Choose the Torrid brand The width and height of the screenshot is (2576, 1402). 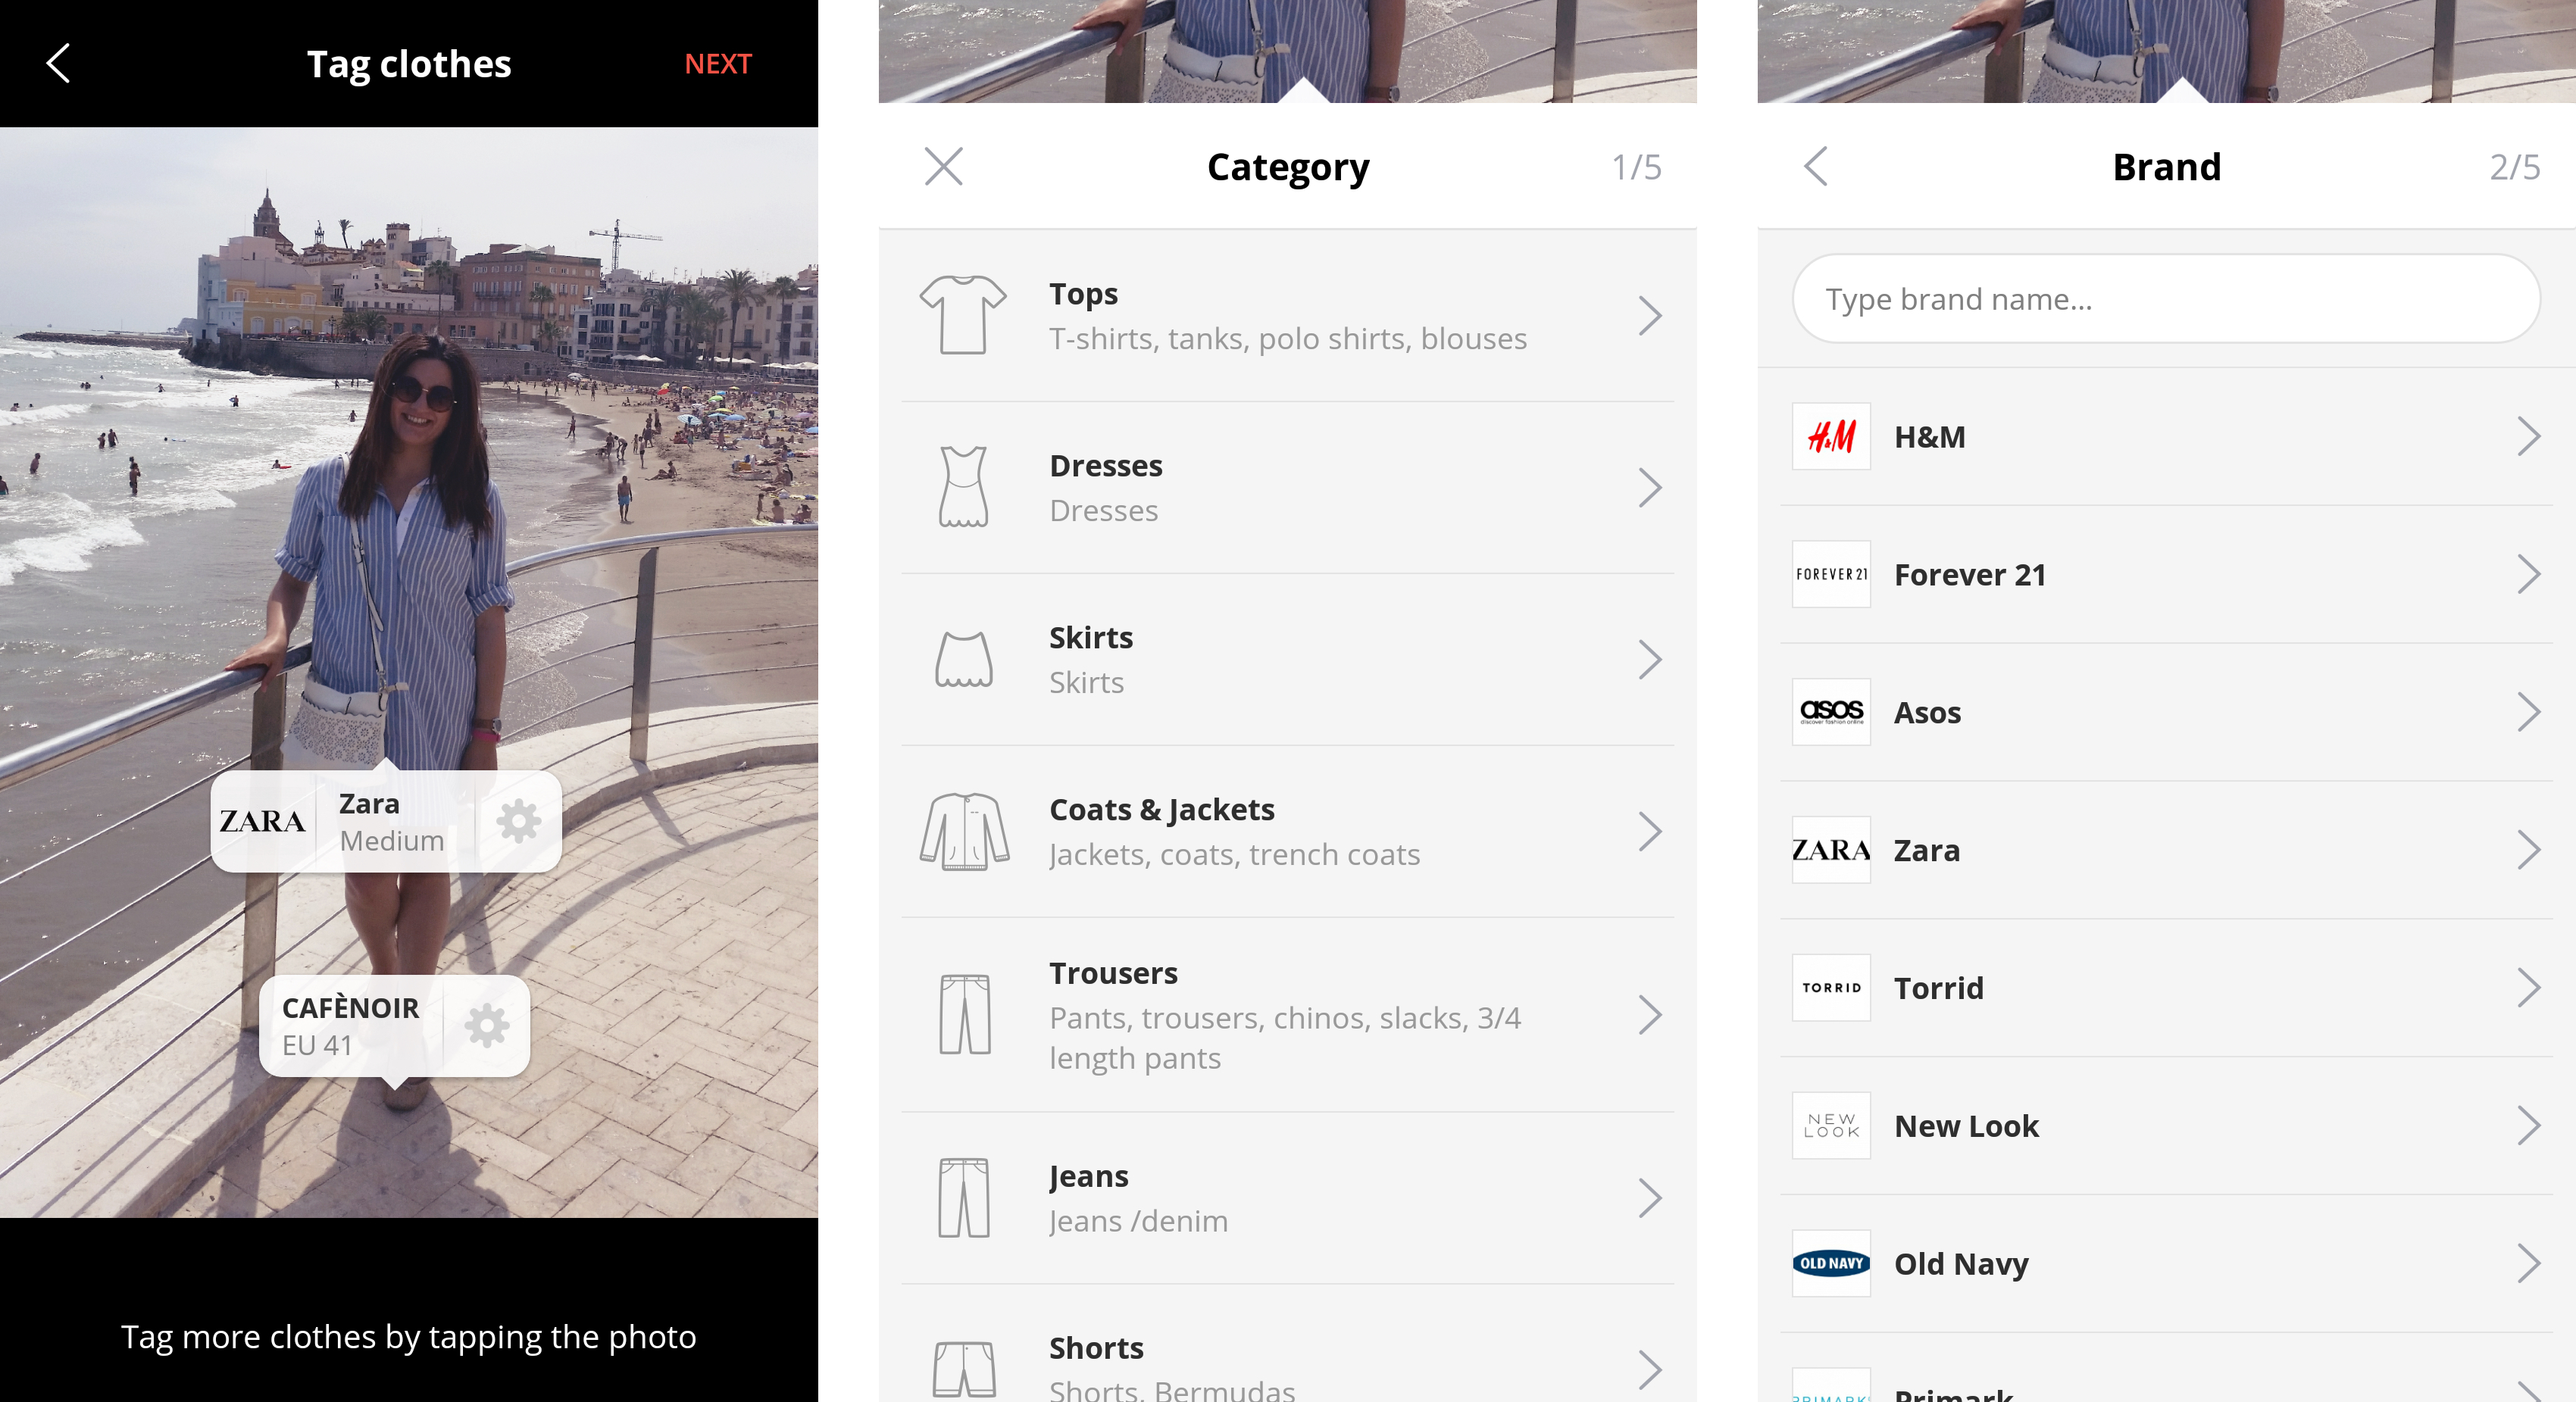[2165, 988]
